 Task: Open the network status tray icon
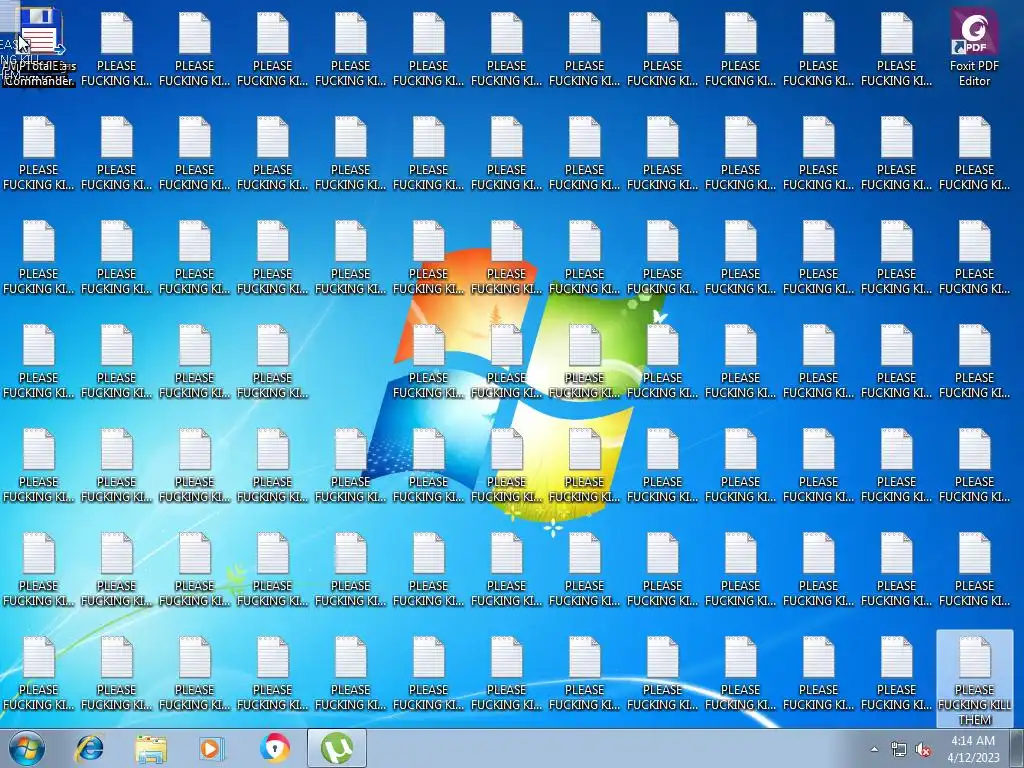point(899,749)
